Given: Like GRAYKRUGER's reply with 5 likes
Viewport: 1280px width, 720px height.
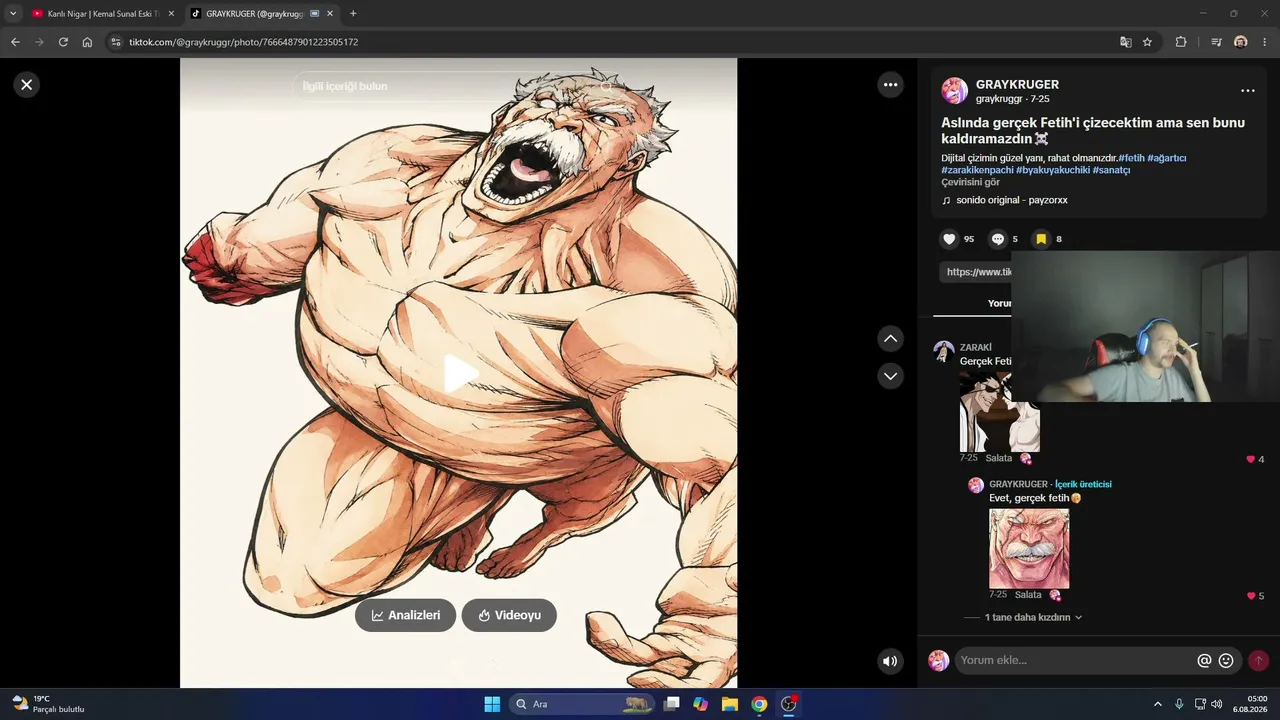Looking at the screenshot, I should [1251, 596].
